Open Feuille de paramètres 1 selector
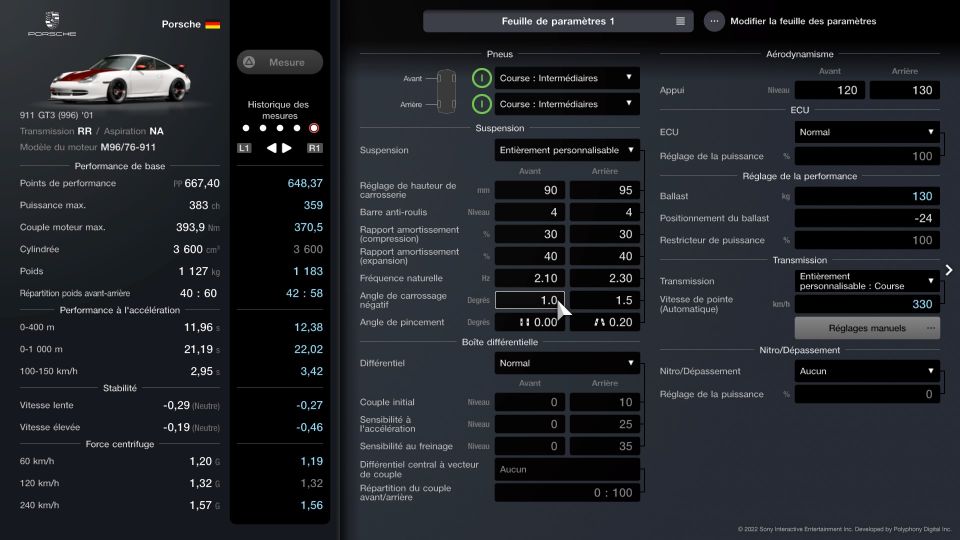This screenshot has height=540, width=960. point(558,21)
